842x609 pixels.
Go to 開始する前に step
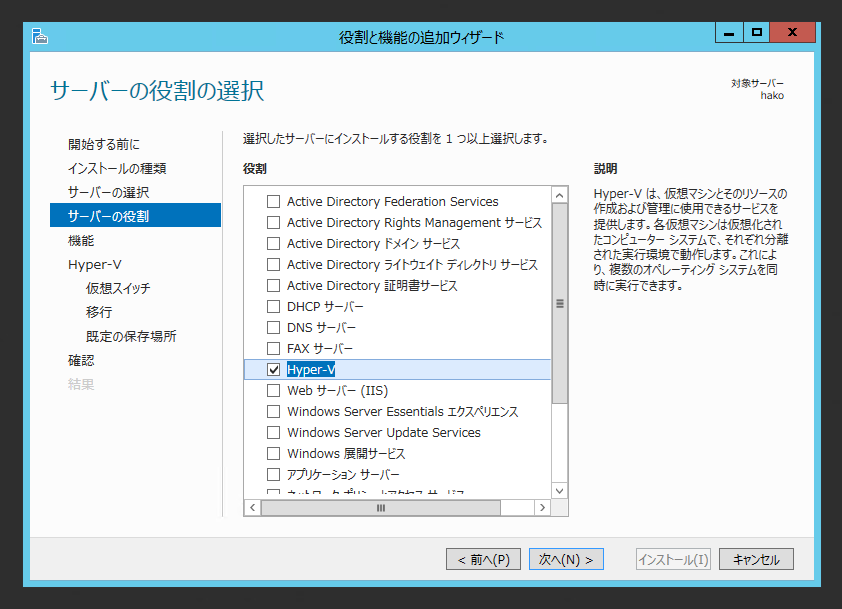tap(104, 144)
